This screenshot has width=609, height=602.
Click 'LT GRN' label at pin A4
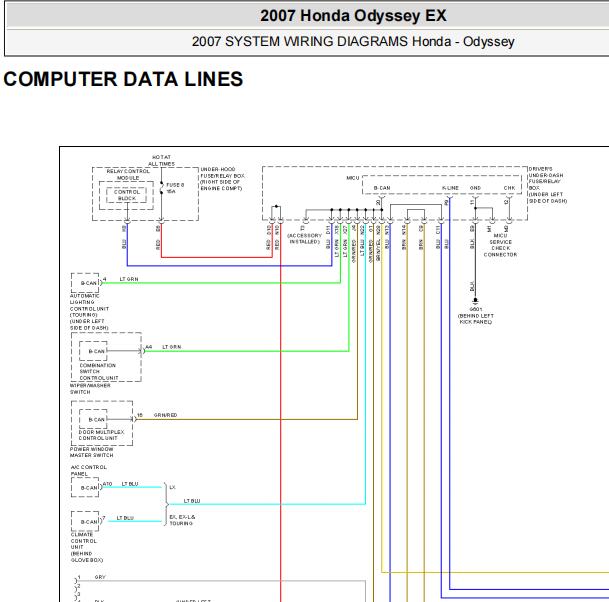coord(172,347)
